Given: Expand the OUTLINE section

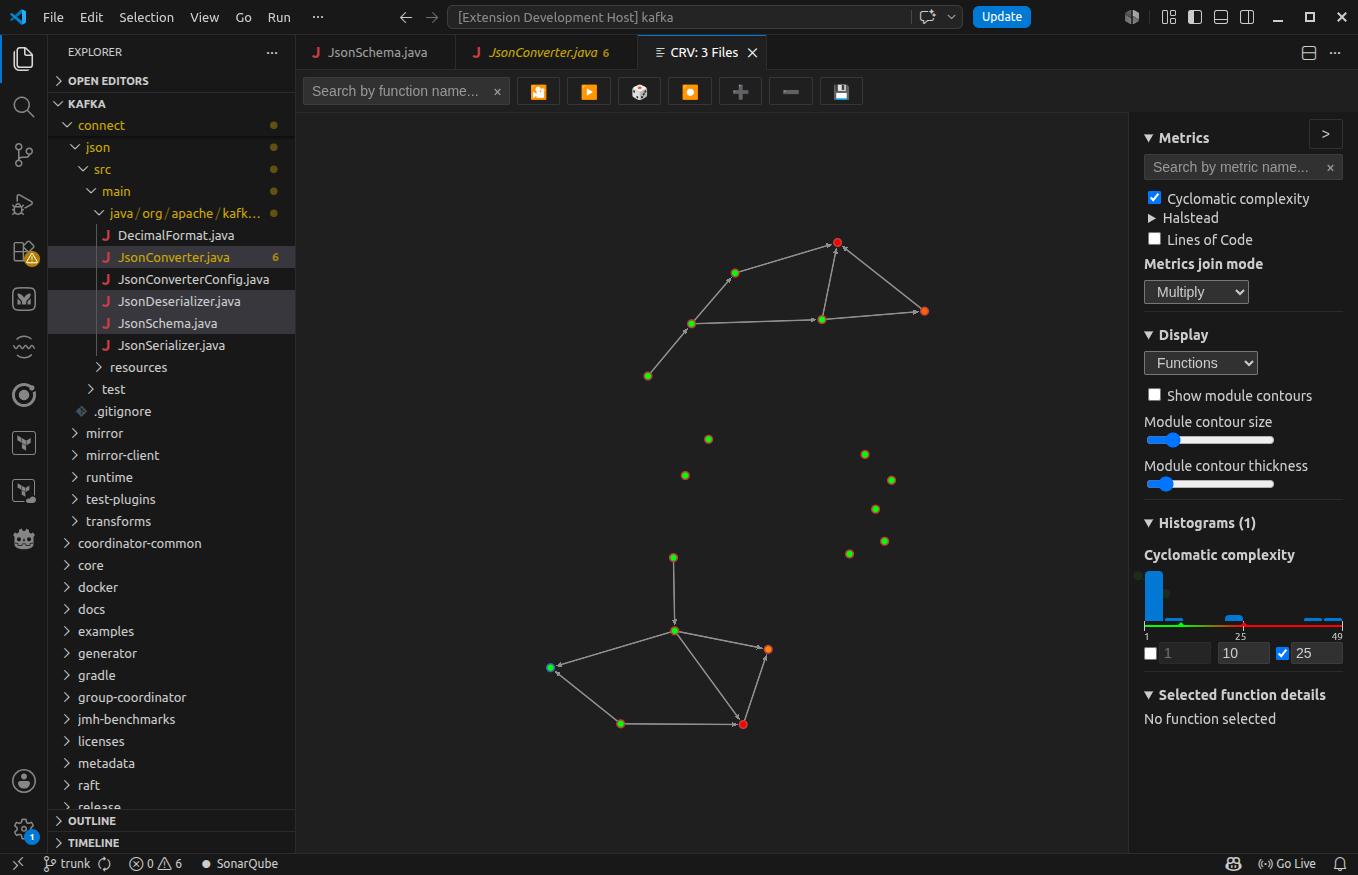Looking at the screenshot, I should click(171, 821).
